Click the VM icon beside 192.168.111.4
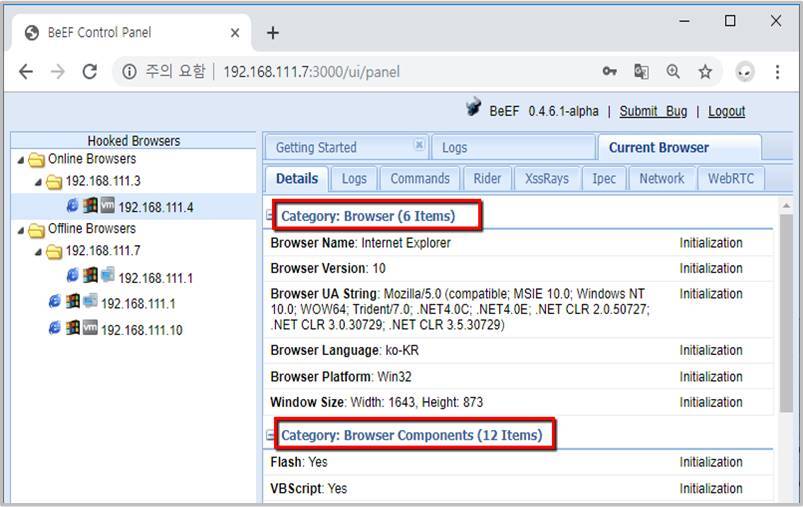This screenshot has width=803, height=507. pos(107,205)
